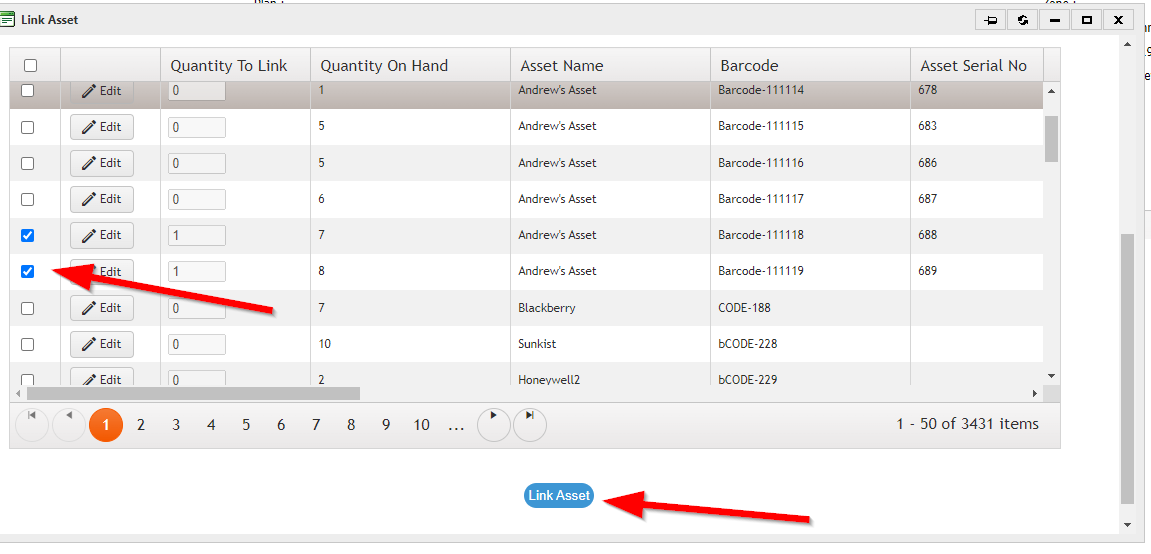This screenshot has width=1151, height=554.
Task: Click the Quantity On Hand column header
Action: (x=410, y=65)
